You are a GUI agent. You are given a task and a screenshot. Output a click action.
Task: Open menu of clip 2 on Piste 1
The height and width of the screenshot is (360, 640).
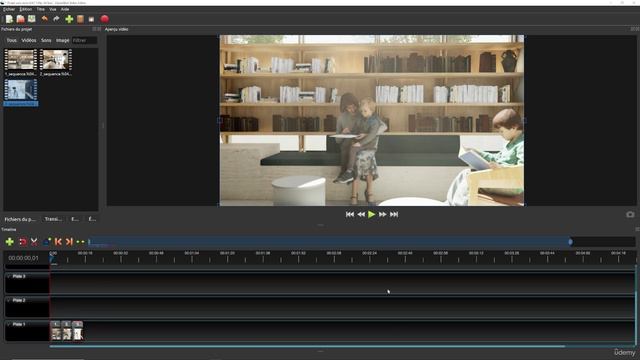click(66, 324)
